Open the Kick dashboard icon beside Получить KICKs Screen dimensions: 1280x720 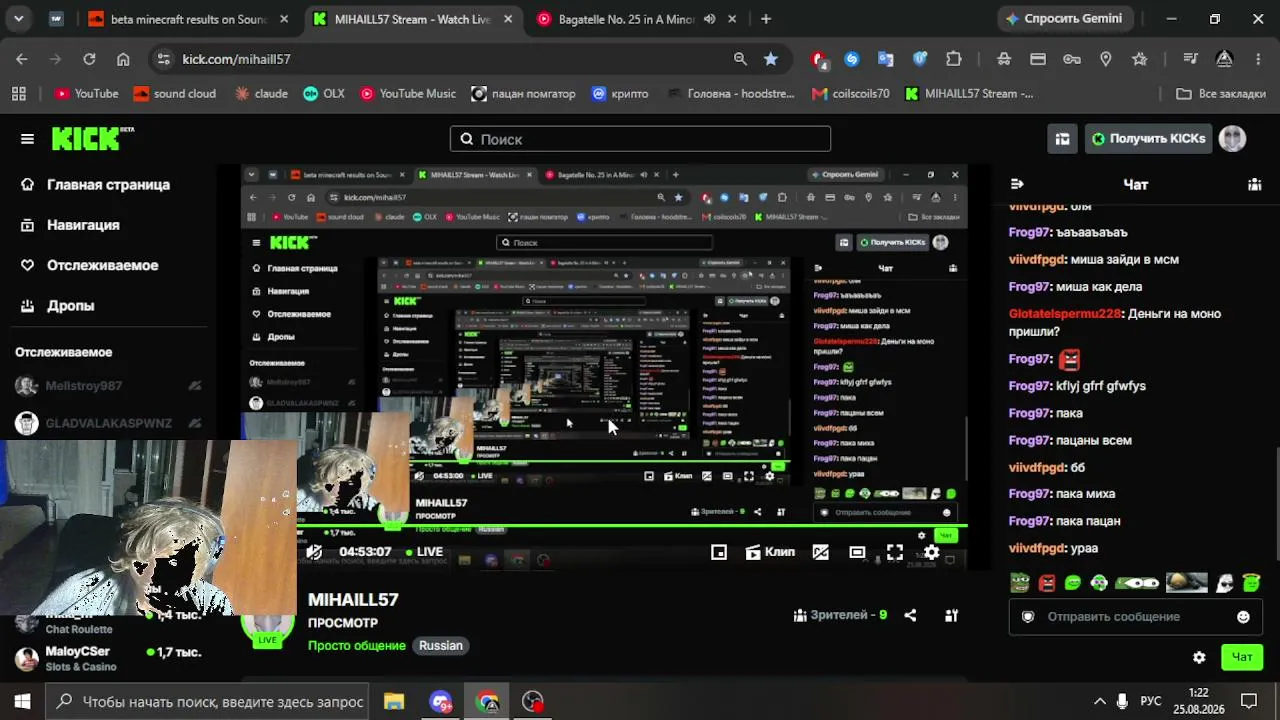(x=1062, y=139)
